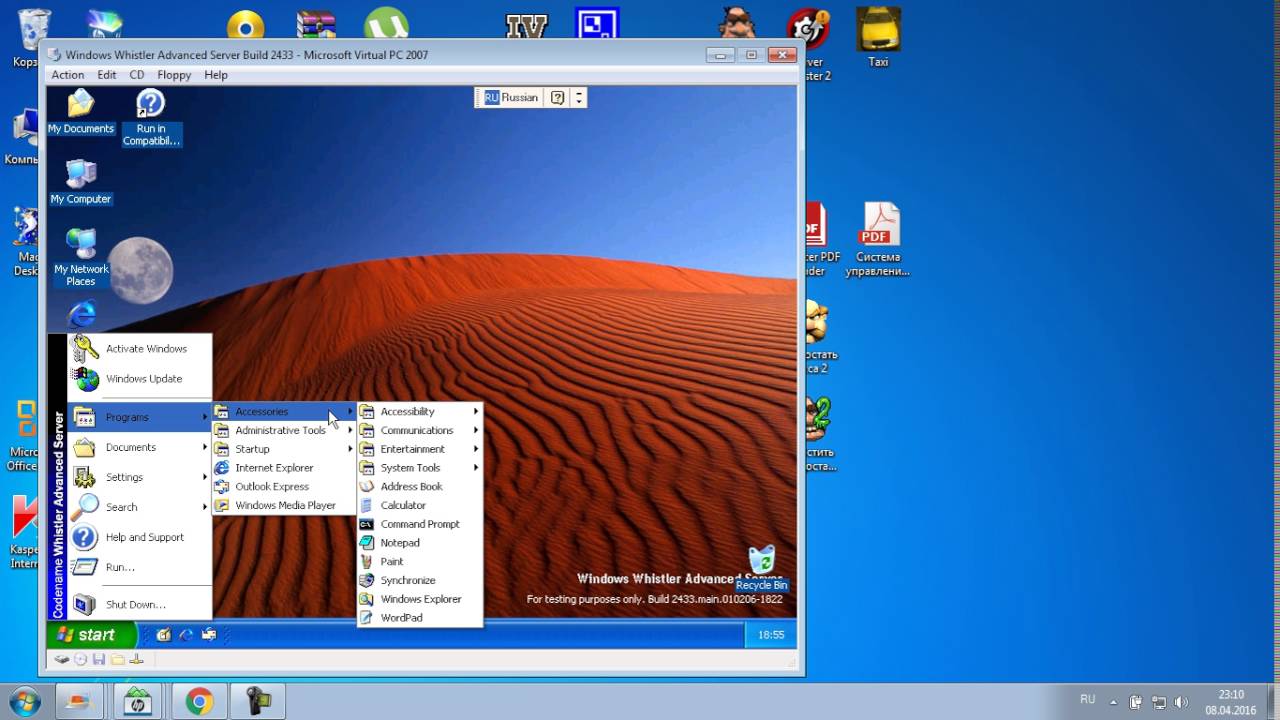Expand Administrative Tools submenu
Viewport: 1280px width, 720px height.
point(284,430)
